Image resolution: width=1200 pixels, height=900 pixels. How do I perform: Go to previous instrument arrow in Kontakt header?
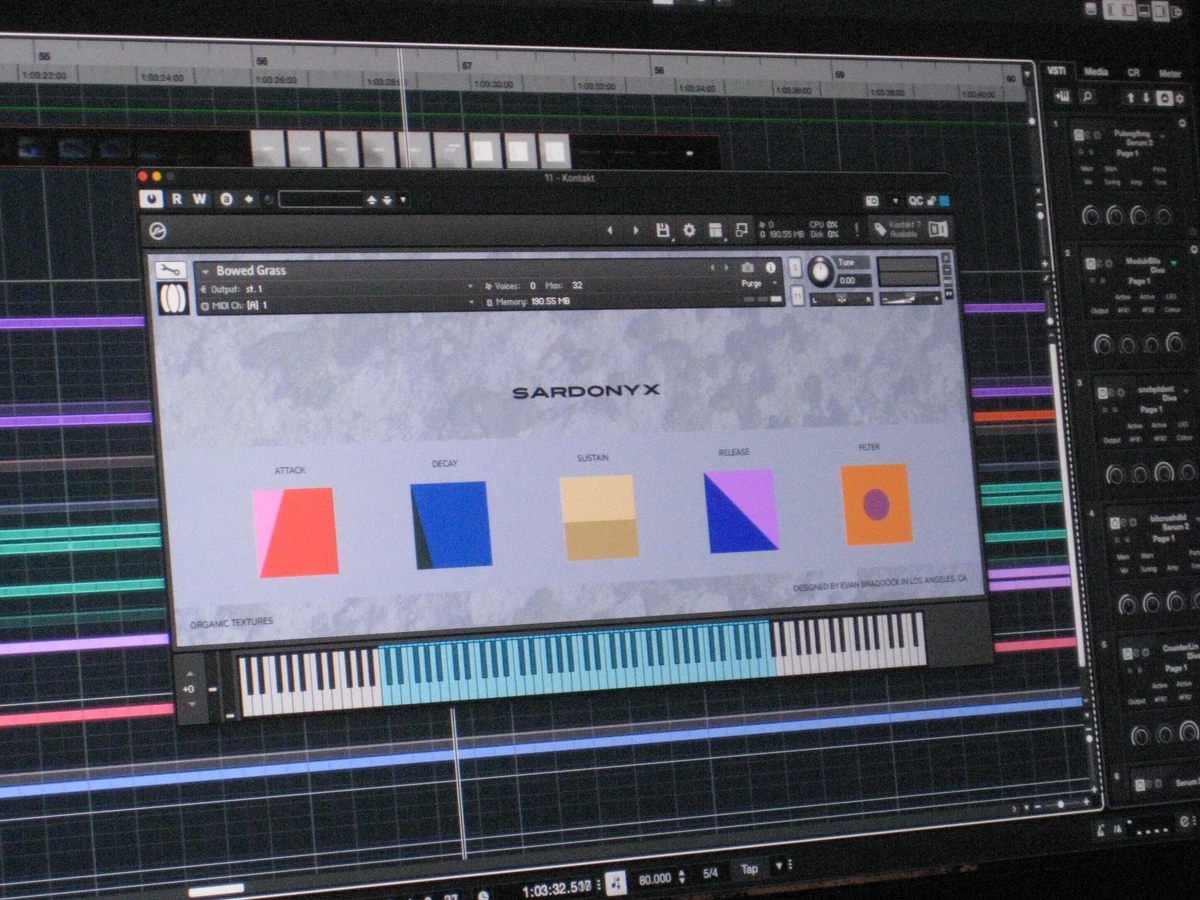(x=610, y=230)
